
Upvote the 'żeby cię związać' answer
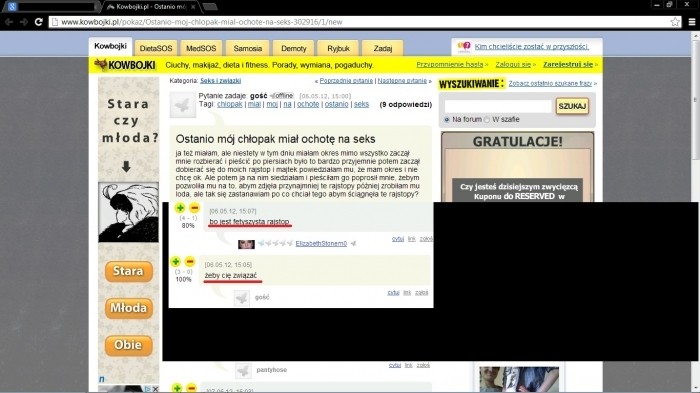175,261
